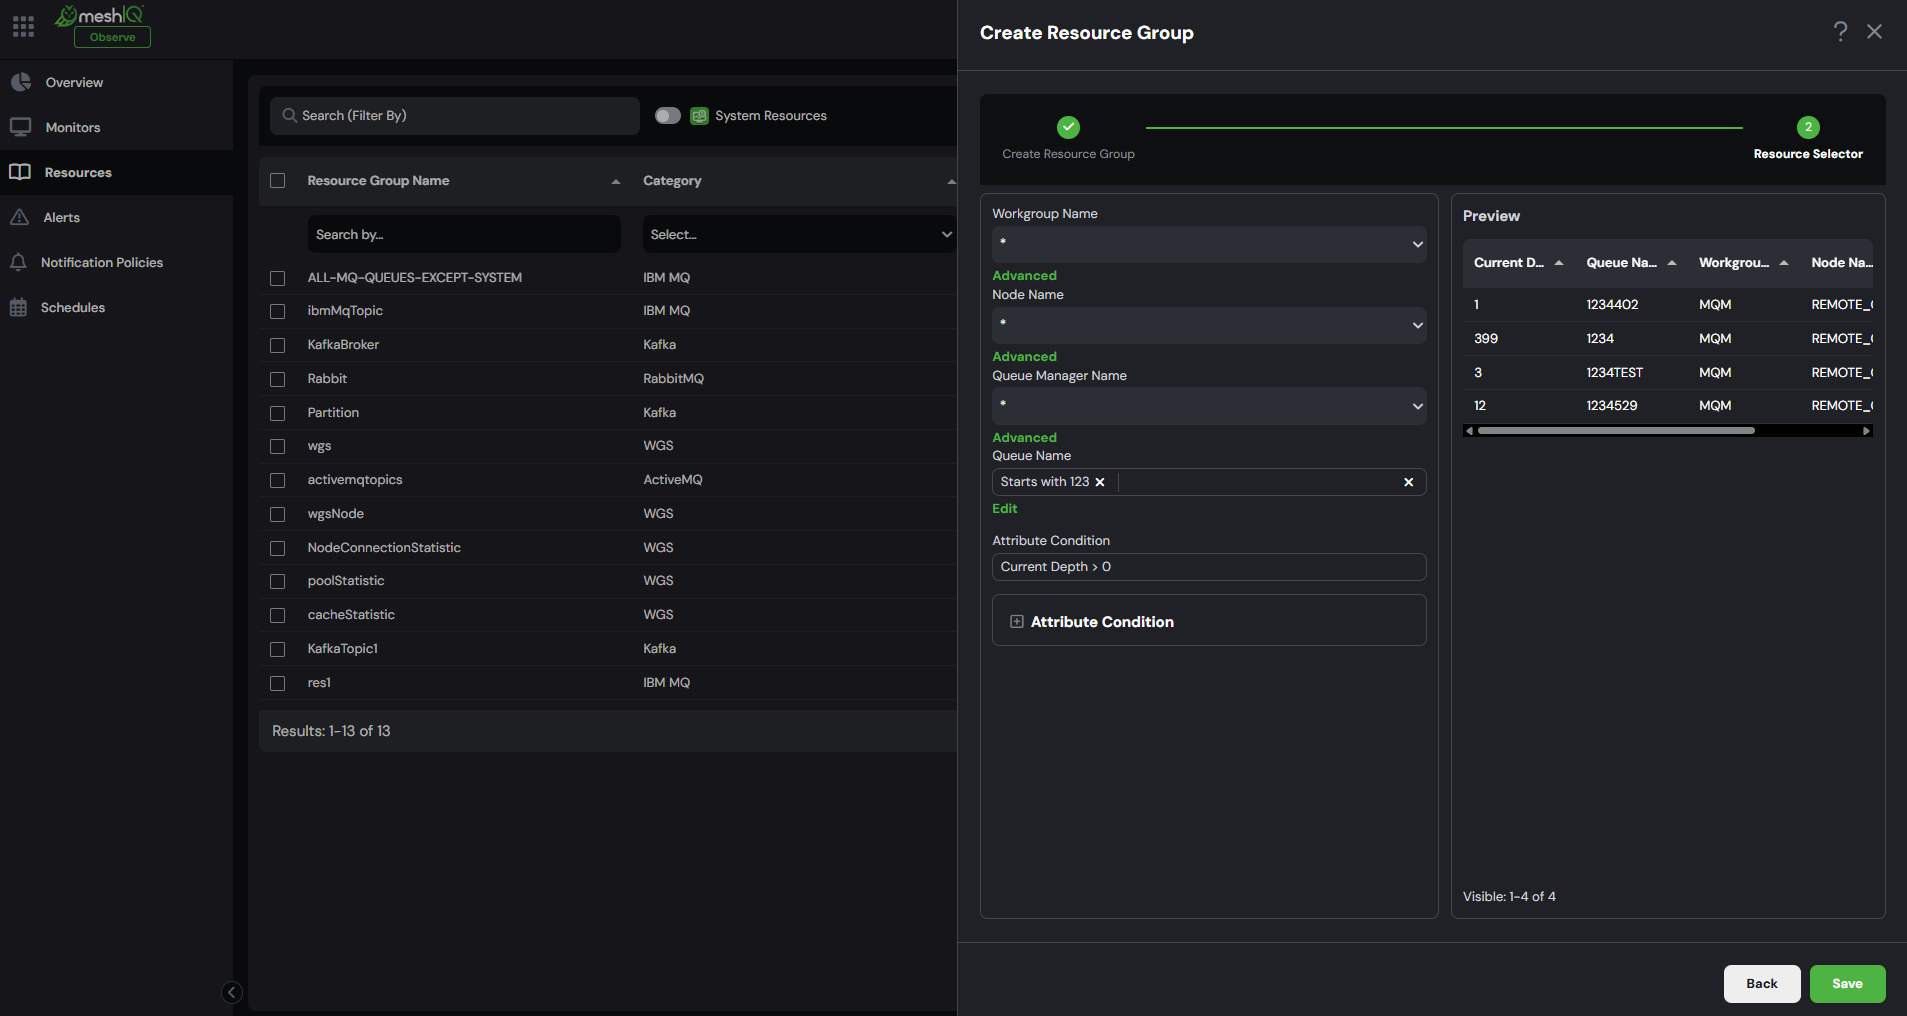Open Schedules from the sidebar
Viewport: 1907px width, 1016px height.
point(72,307)
